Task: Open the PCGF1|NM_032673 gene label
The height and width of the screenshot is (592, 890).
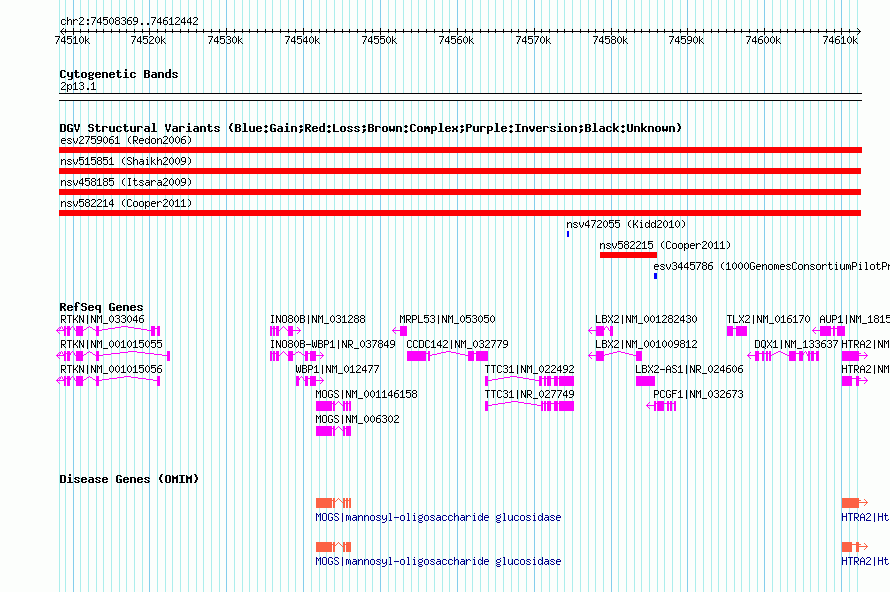Action: (698, 394)
